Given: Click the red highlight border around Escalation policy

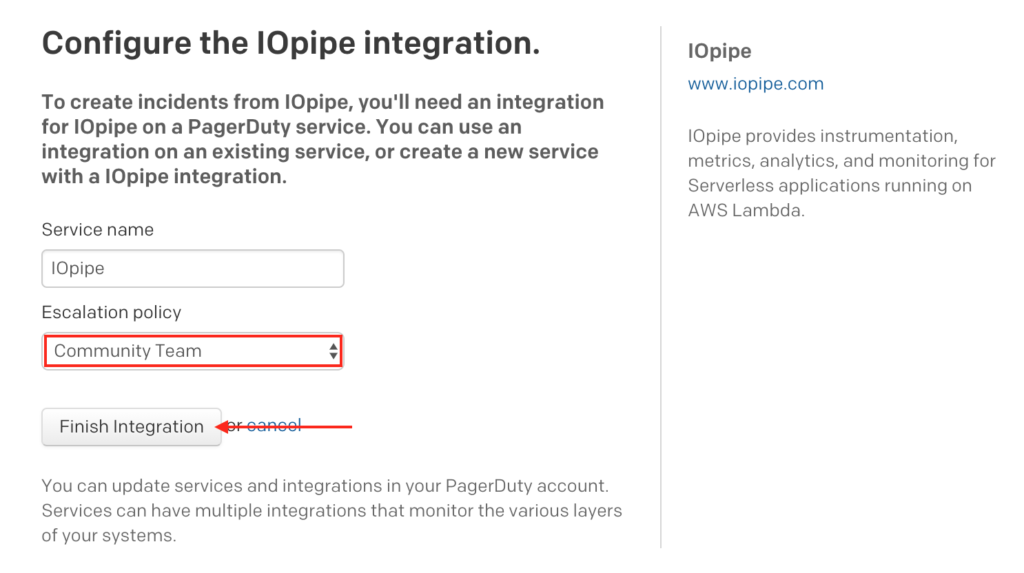Looking at the screenshot, I should click(192, 336).
